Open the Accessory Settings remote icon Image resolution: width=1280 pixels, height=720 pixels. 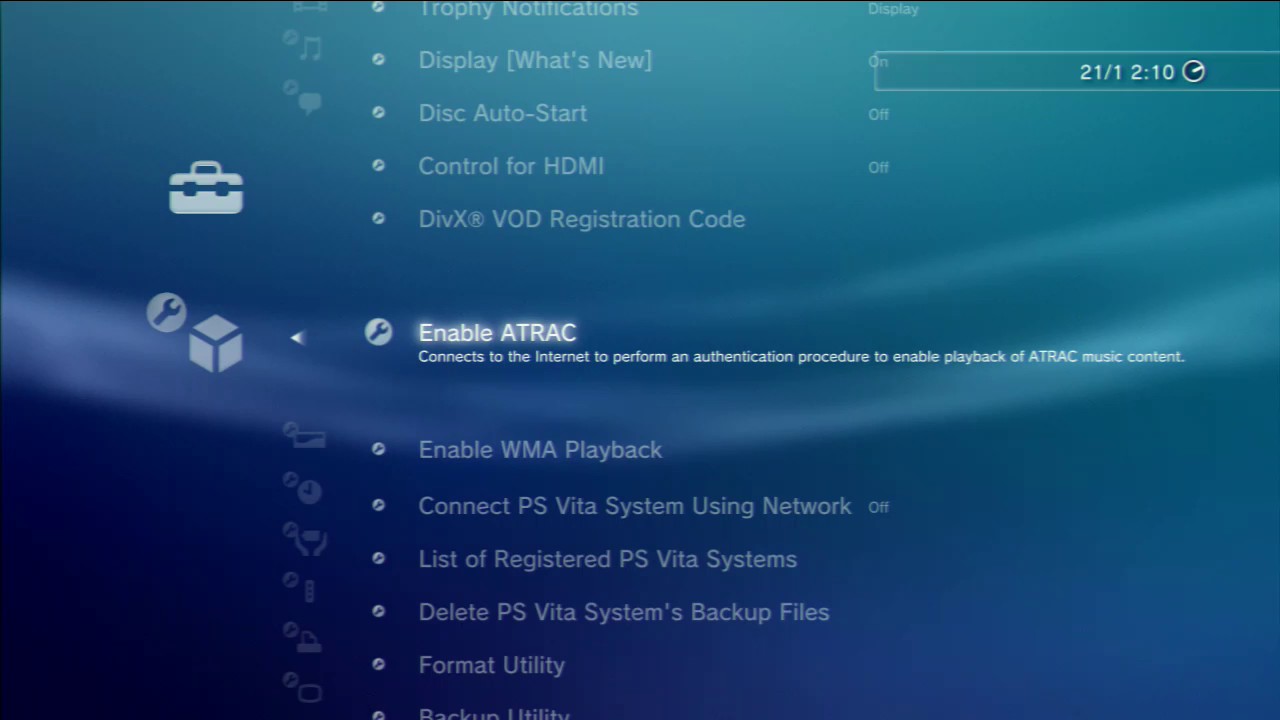(301, 587)
